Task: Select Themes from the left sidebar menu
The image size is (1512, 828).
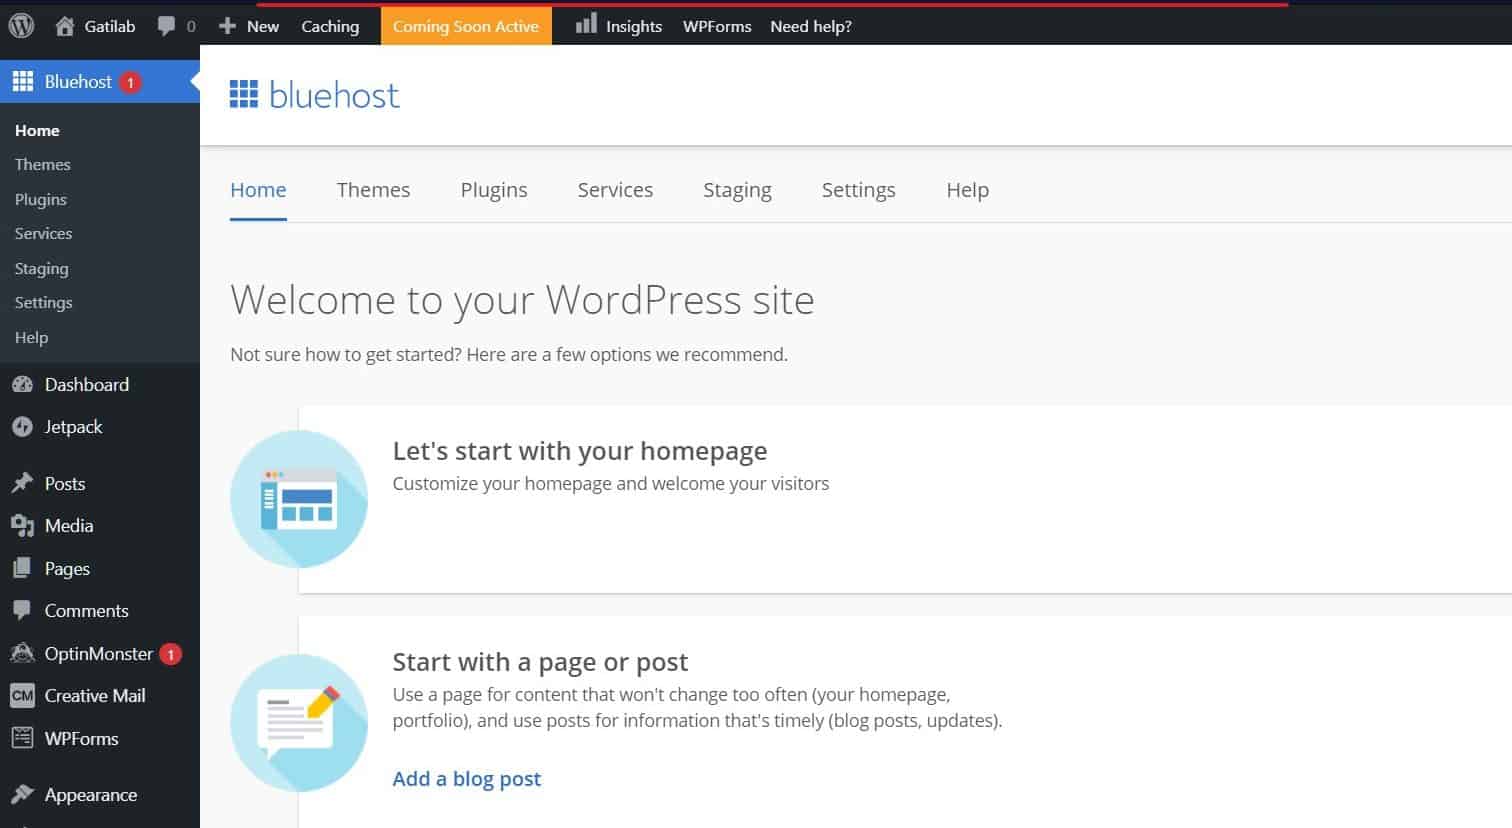Action: click(42, 164)
